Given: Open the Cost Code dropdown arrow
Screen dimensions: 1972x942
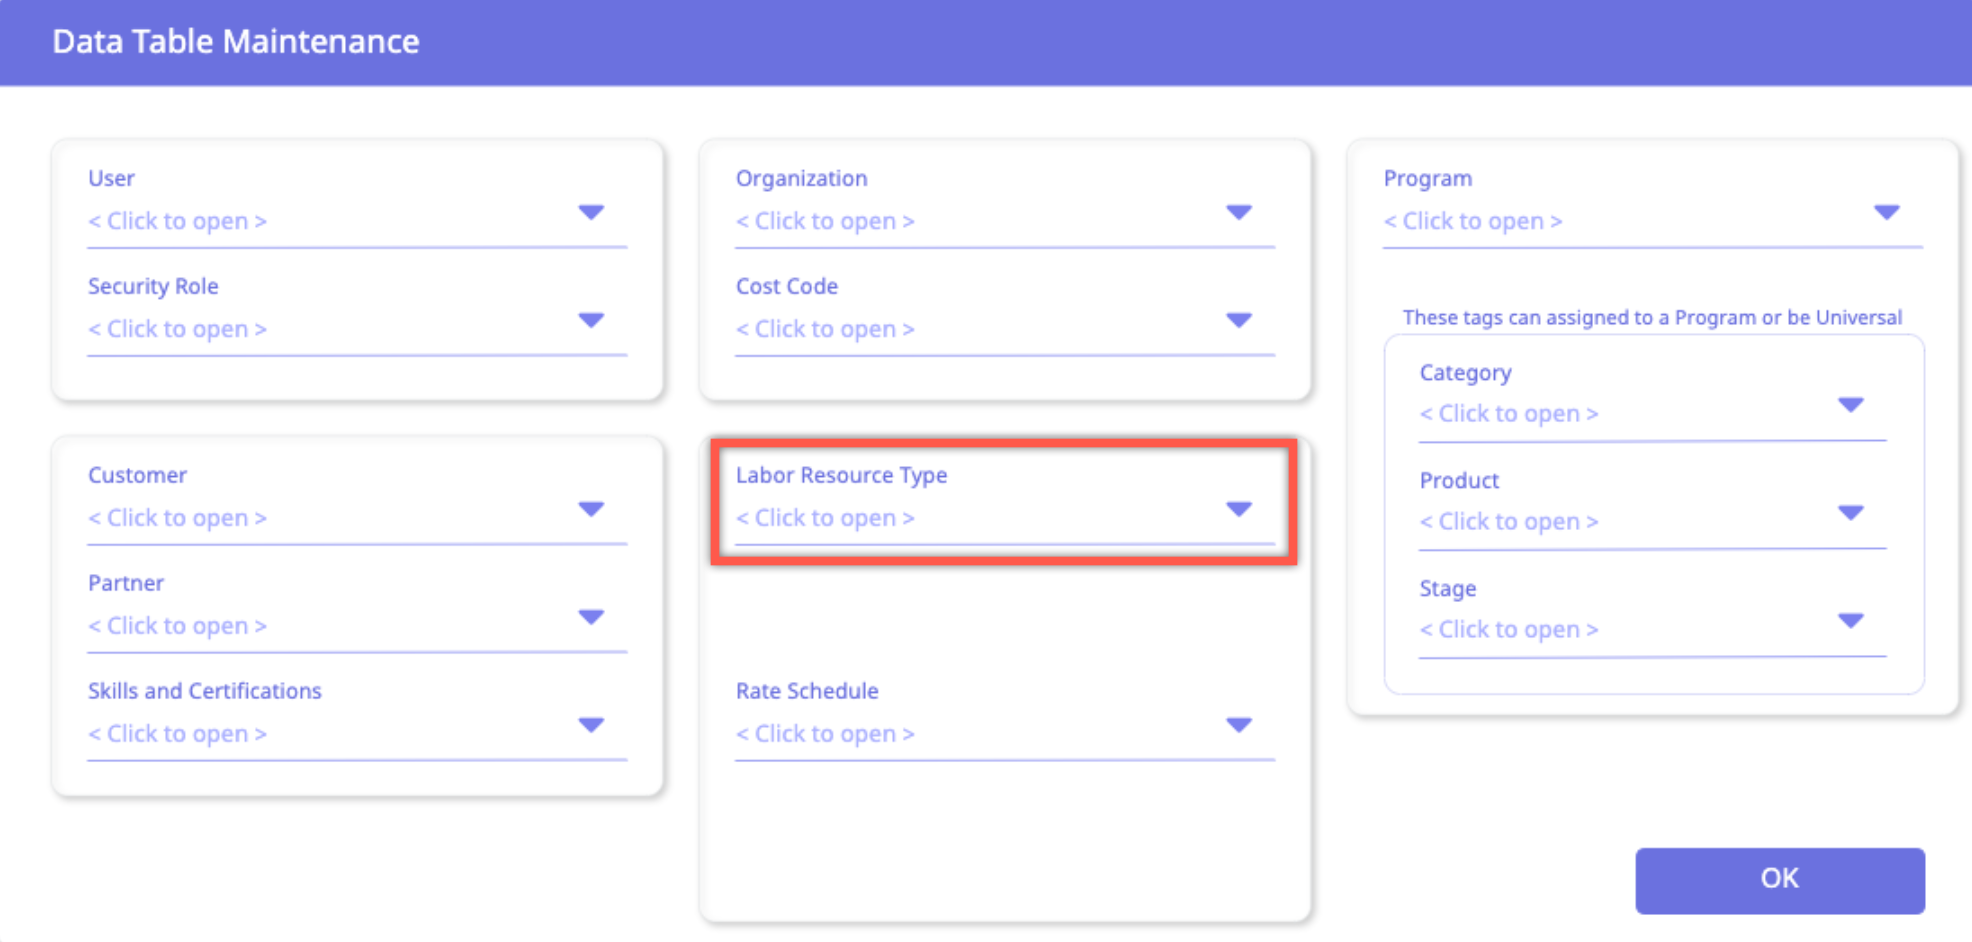Looking at the screenshot, I should [1239, 320].
